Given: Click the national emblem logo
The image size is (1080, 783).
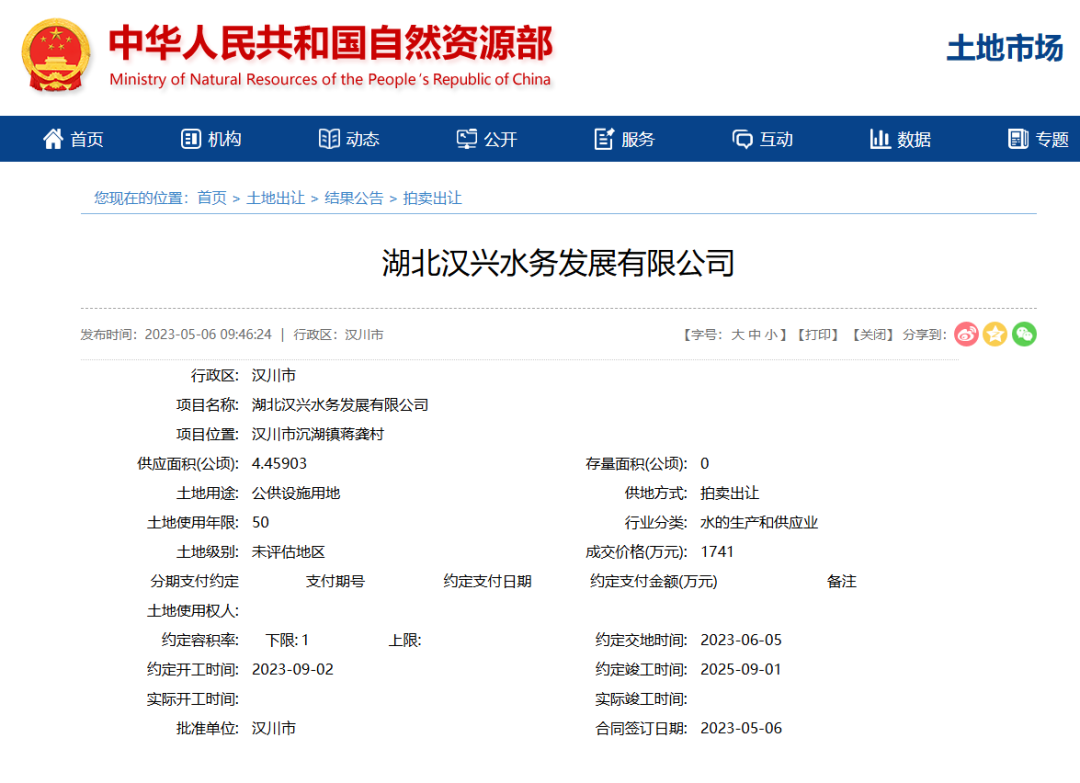Looking at the screenshot, I should (x=56, y=55).
